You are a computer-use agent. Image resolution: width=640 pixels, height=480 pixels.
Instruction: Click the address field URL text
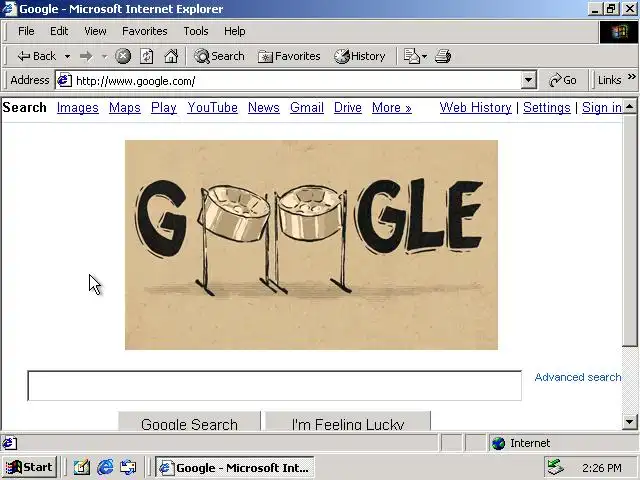136,81
